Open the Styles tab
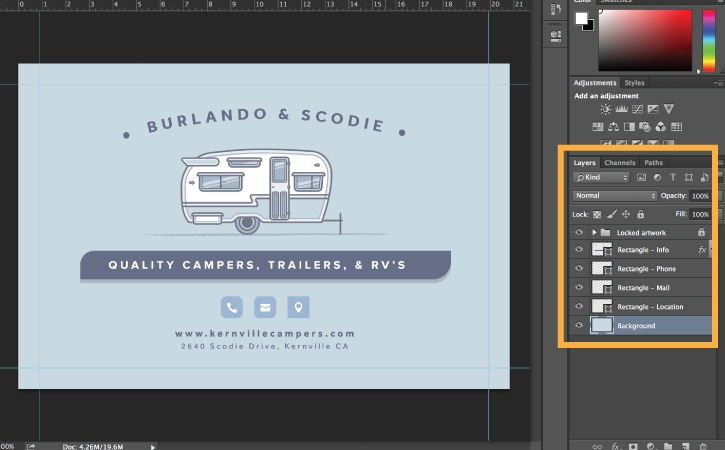The image size is (725, 450). click(635, 83)
